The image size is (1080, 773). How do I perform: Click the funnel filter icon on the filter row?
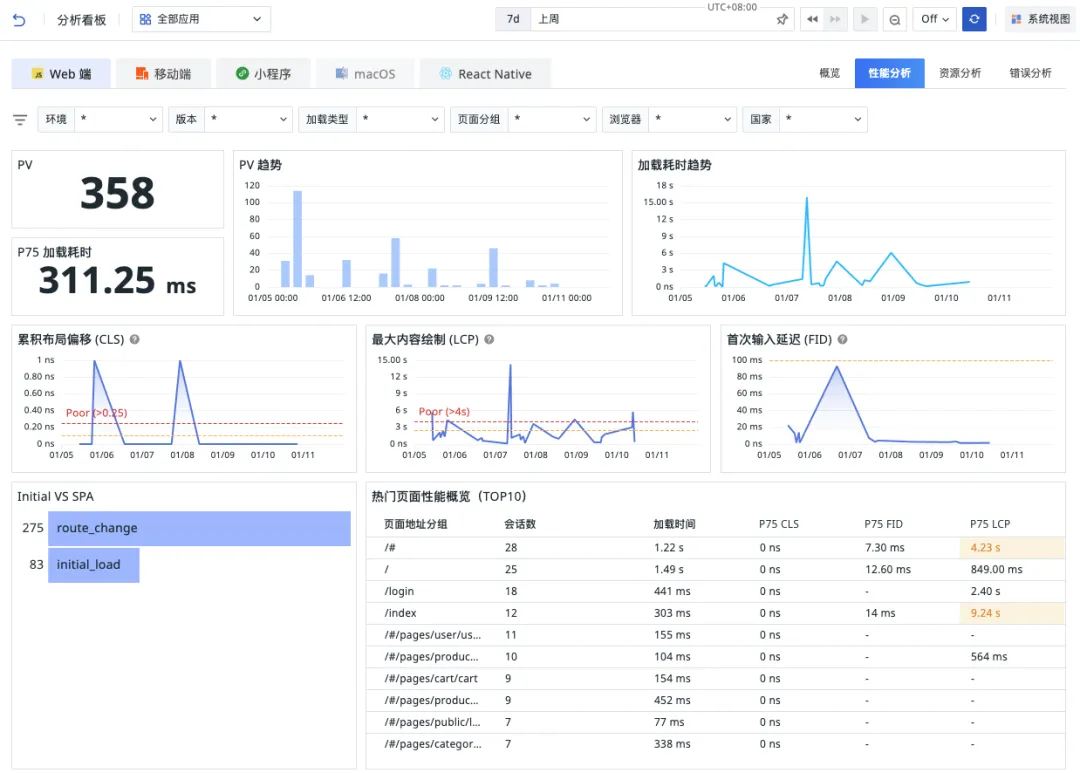20,119
